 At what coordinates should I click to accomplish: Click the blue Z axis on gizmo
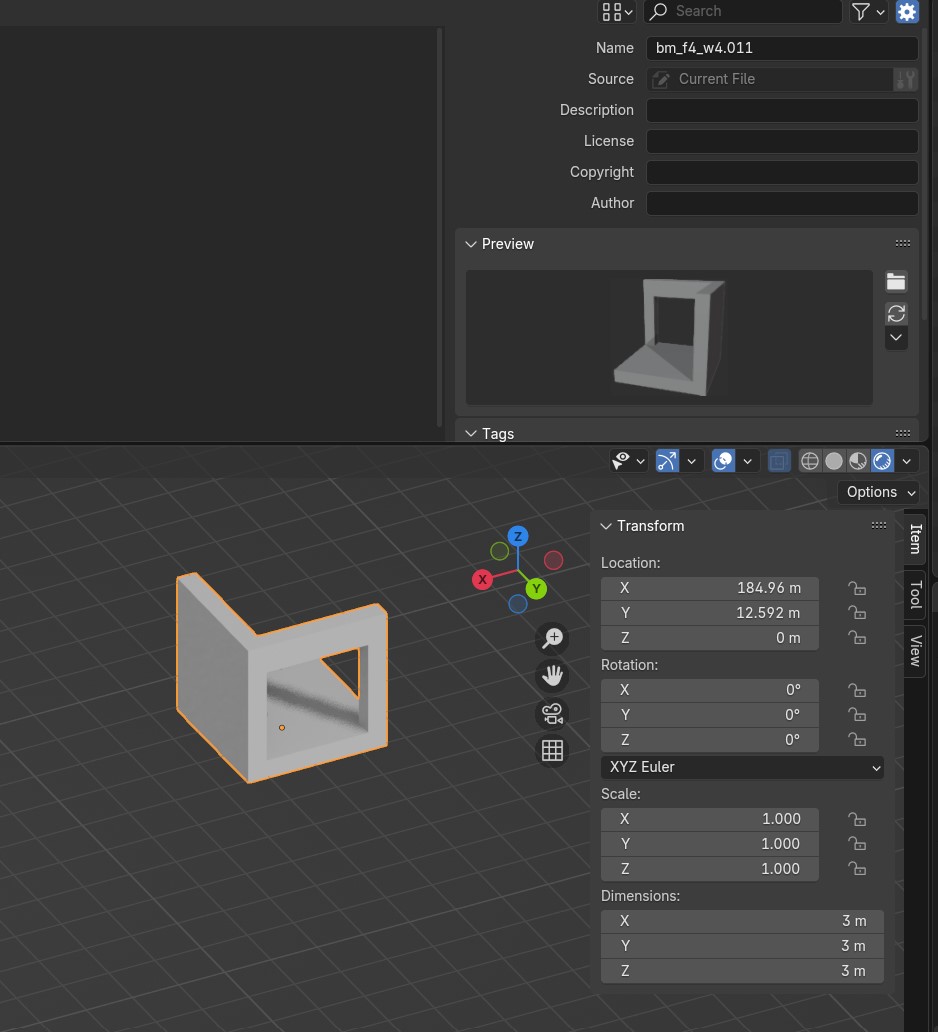pos(518,536)
